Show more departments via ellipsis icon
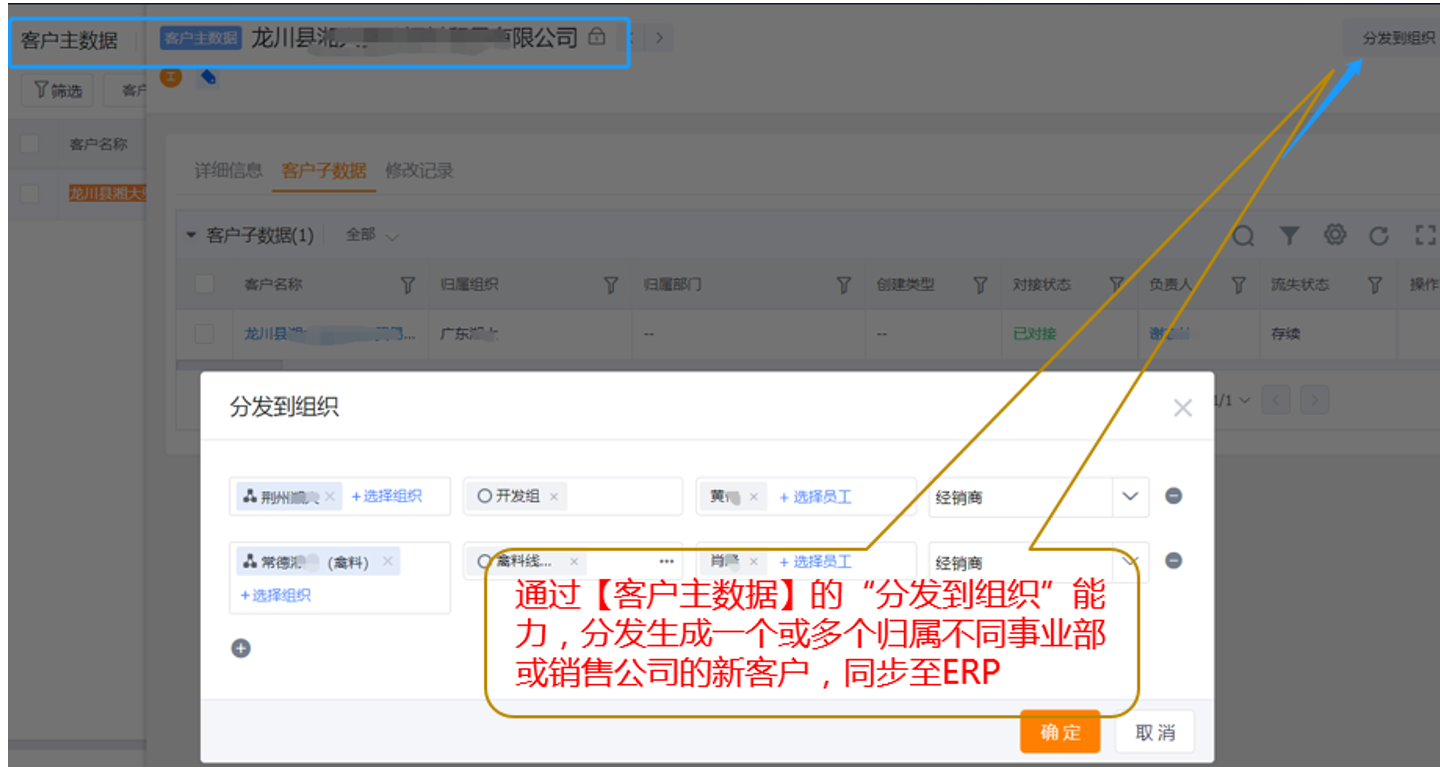 (667, 562)
